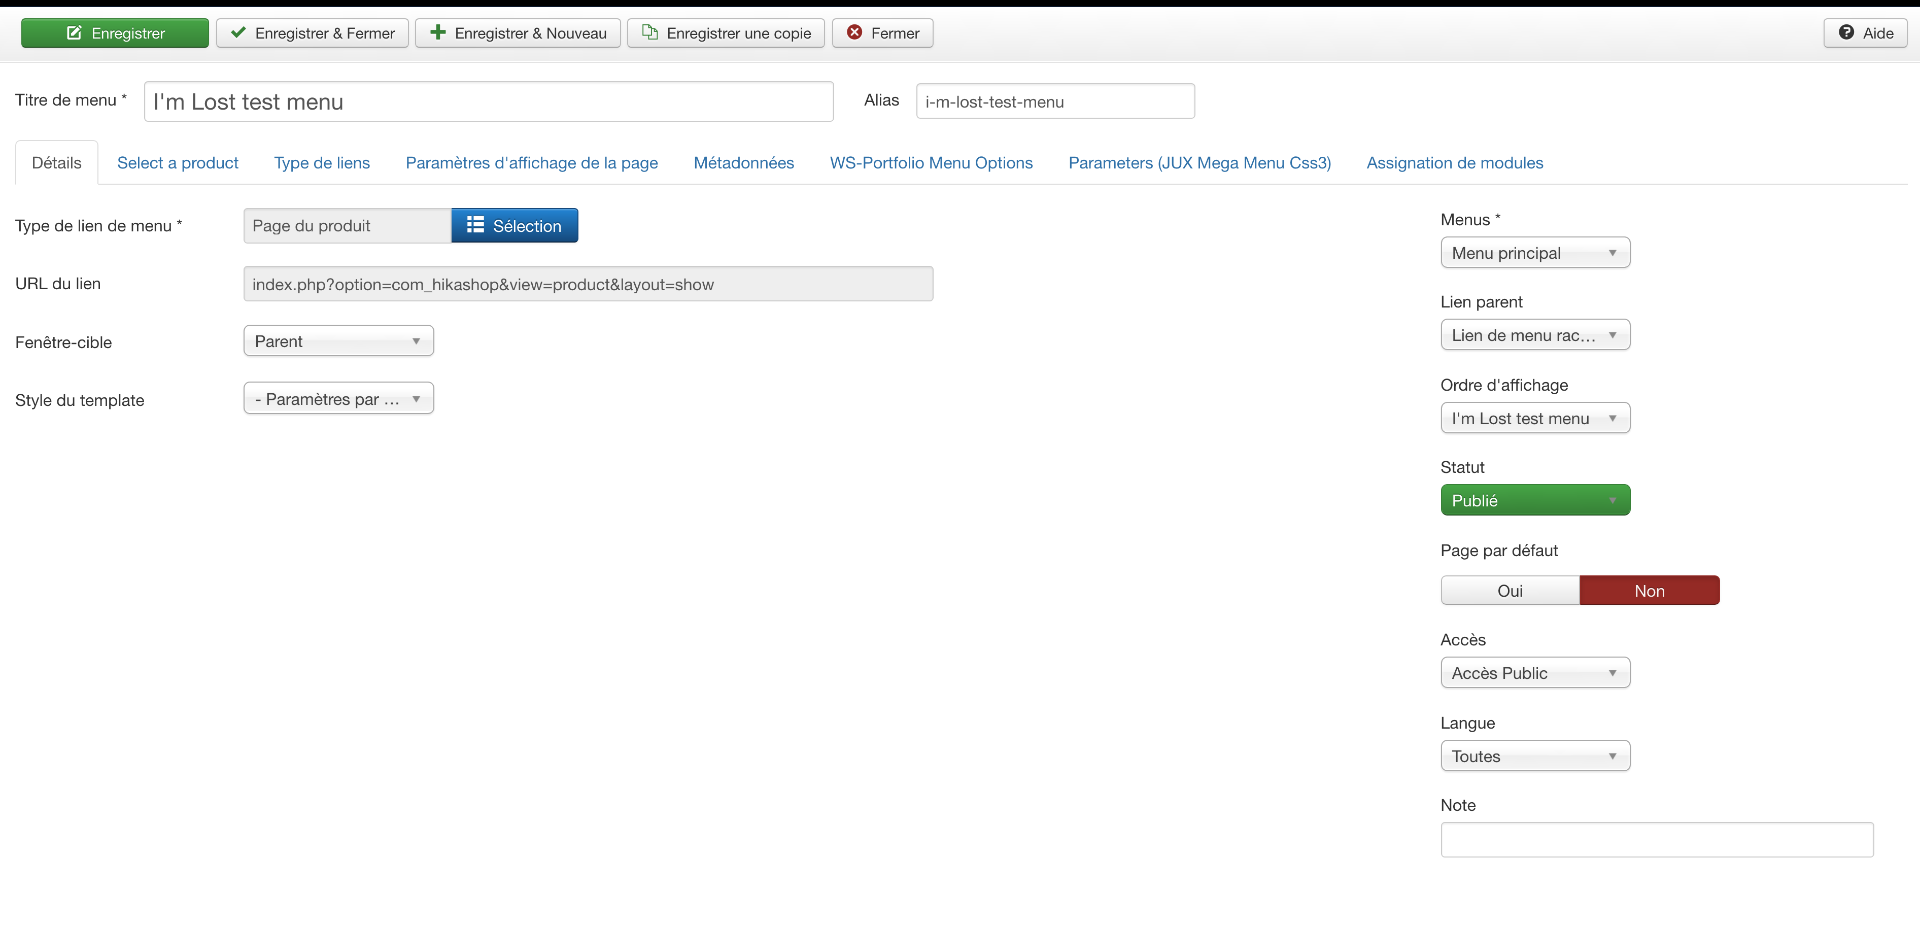Open the Lien parent dropdown
1920x948 pixels.
pyautogui.click(x=1535, y=335)
